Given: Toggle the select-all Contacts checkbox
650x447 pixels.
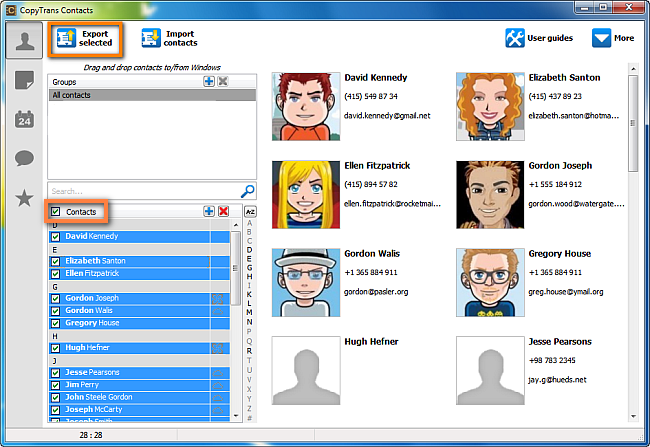Looking at the screenshot, I should click(x=56, y=212).
